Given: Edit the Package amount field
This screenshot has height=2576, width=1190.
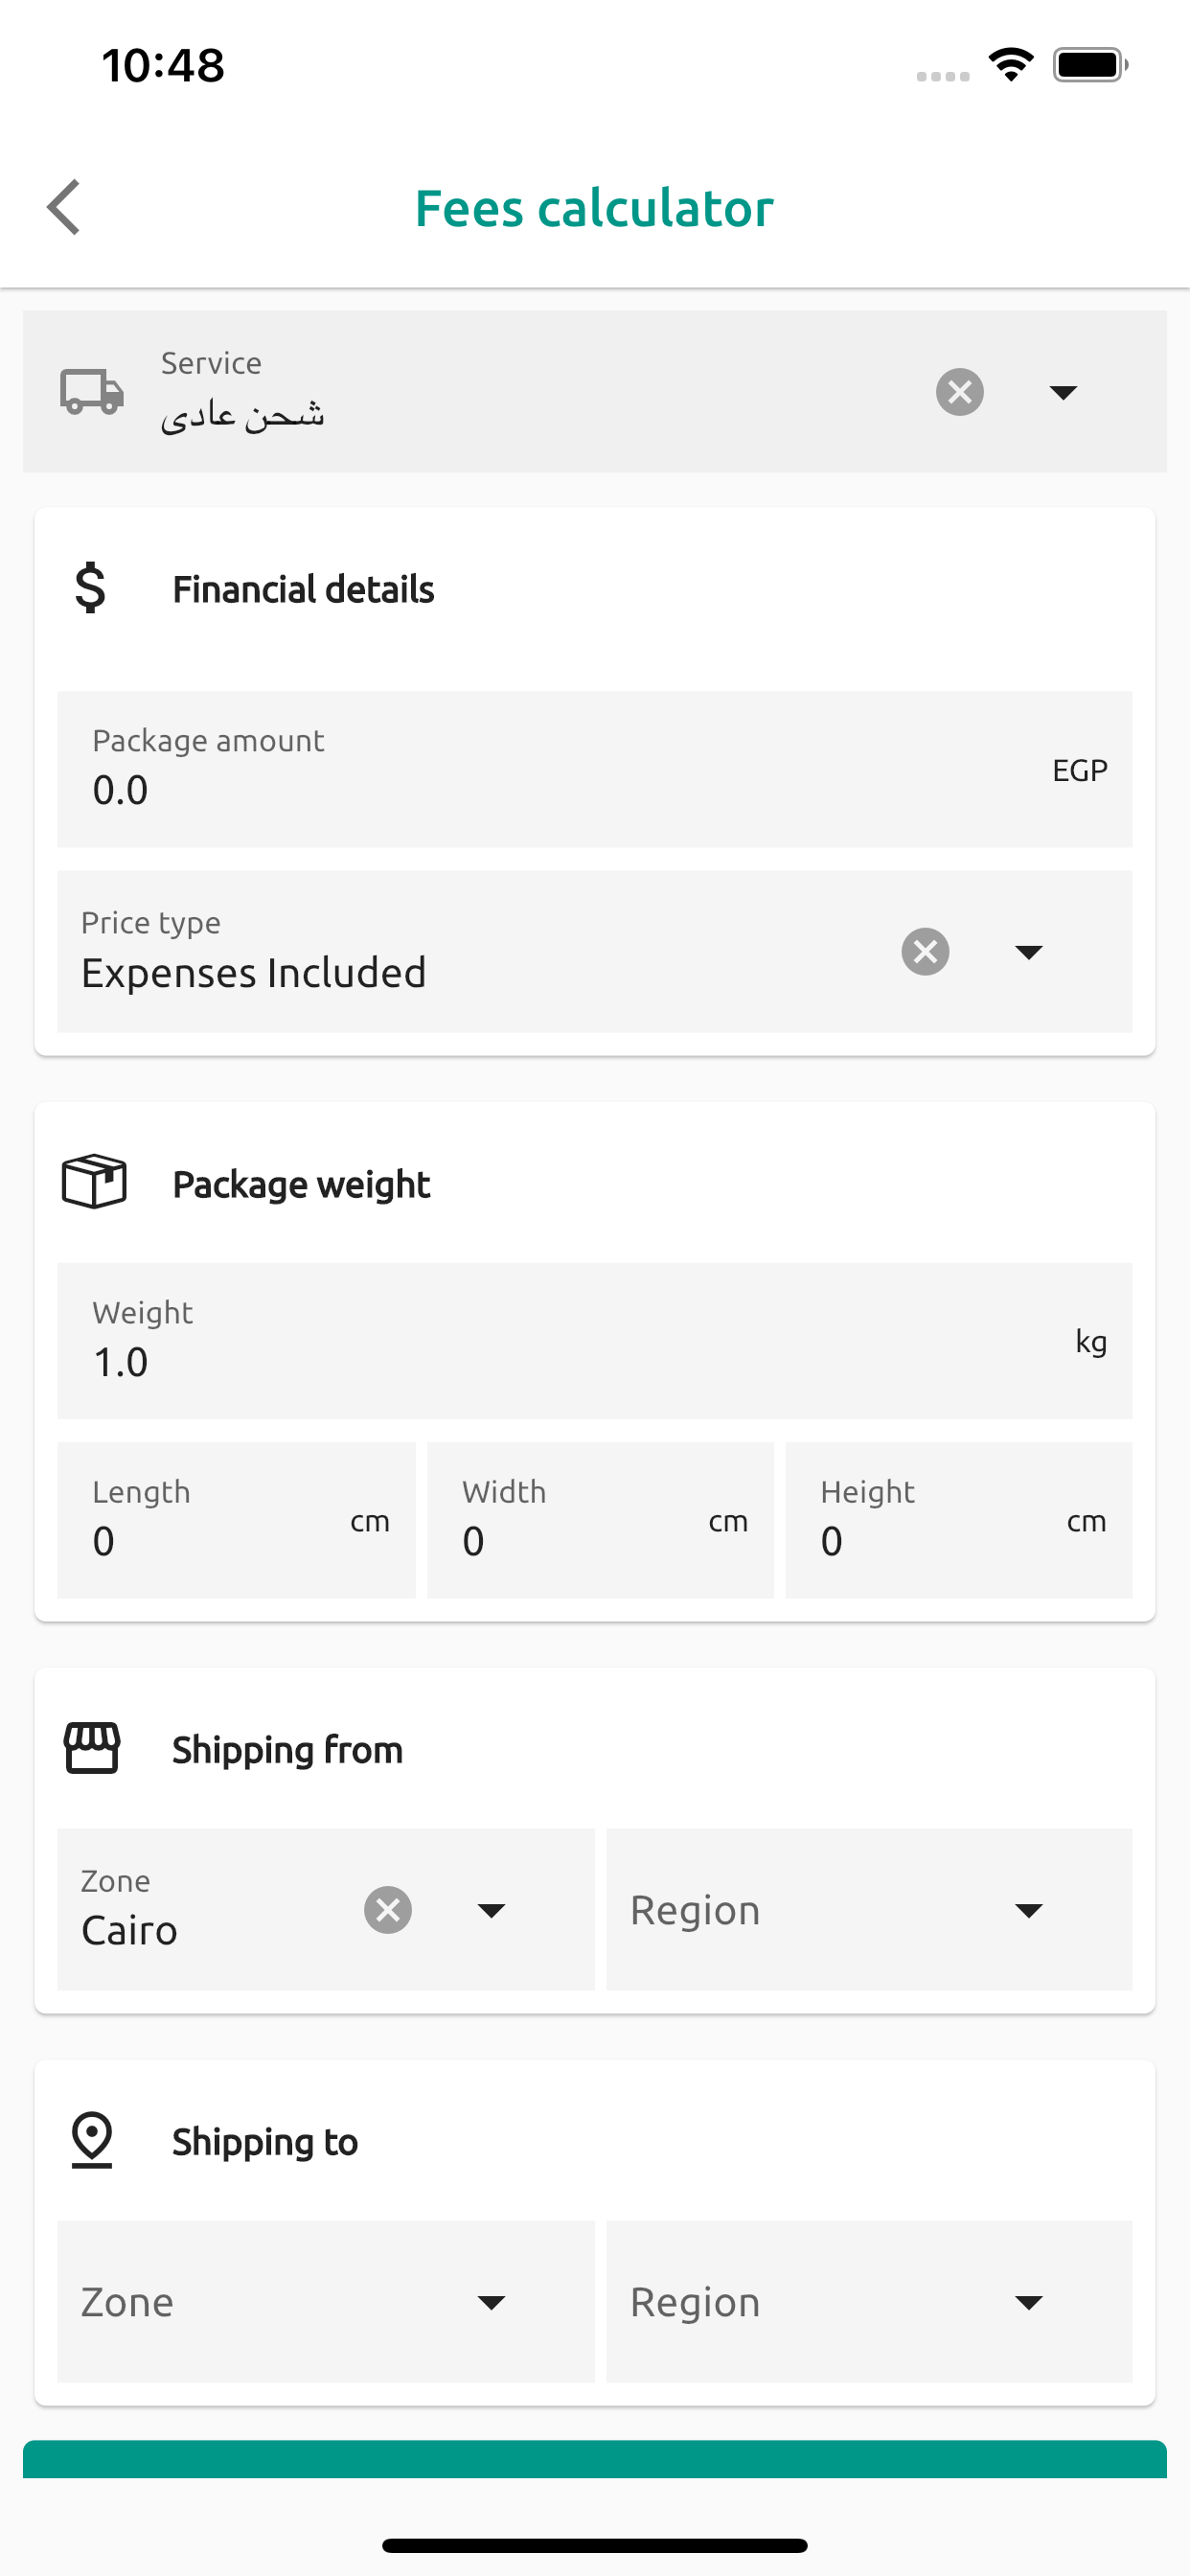Looking at the screenshot, I should [x=560, y=788].
